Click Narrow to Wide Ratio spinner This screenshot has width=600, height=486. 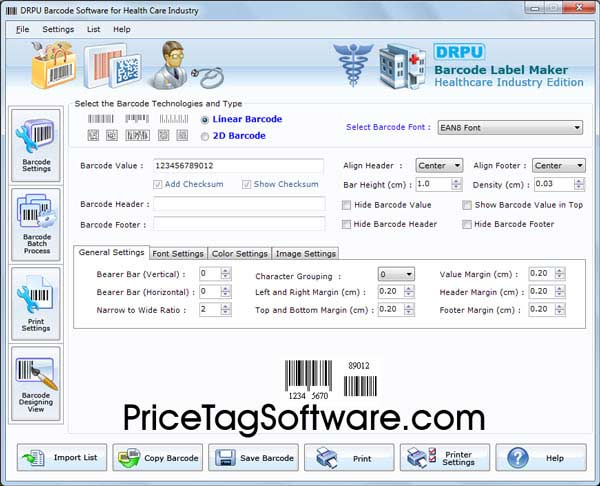225,309
